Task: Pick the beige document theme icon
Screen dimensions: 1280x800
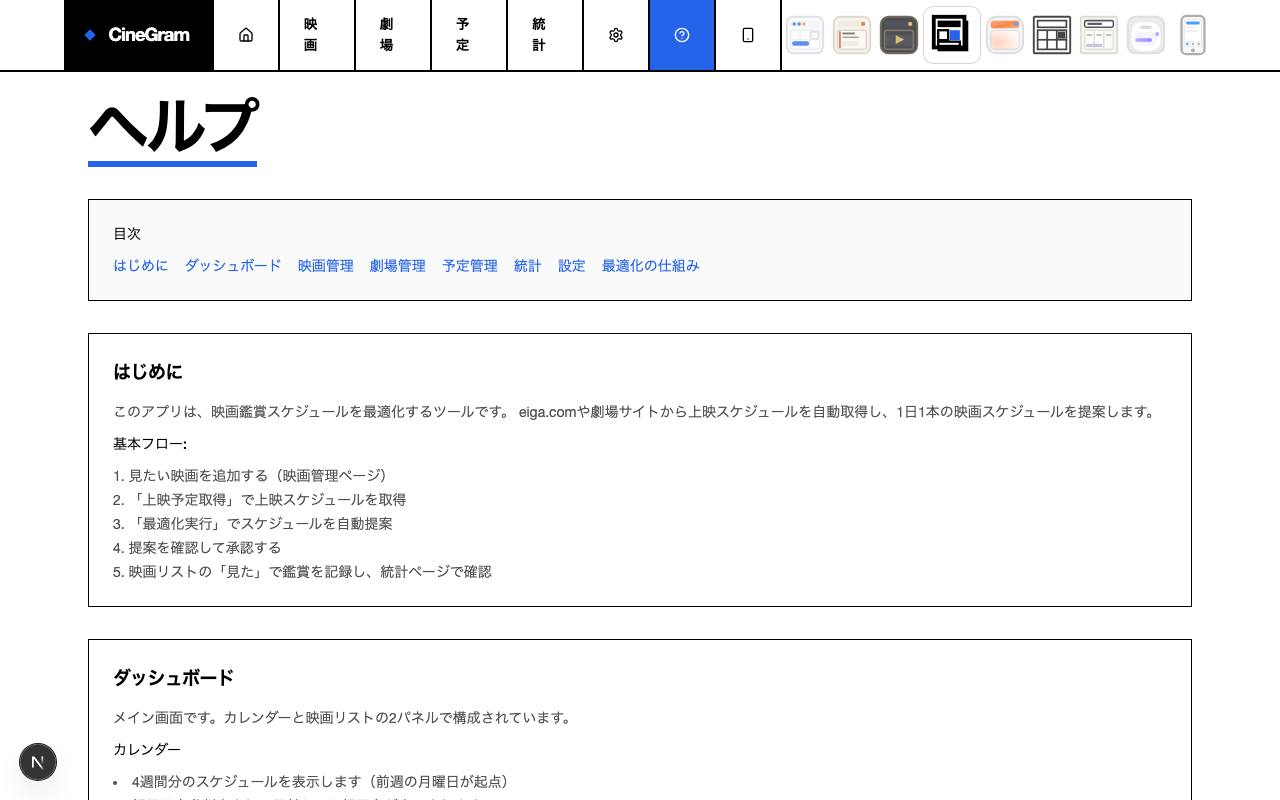Action: (851, 35)
